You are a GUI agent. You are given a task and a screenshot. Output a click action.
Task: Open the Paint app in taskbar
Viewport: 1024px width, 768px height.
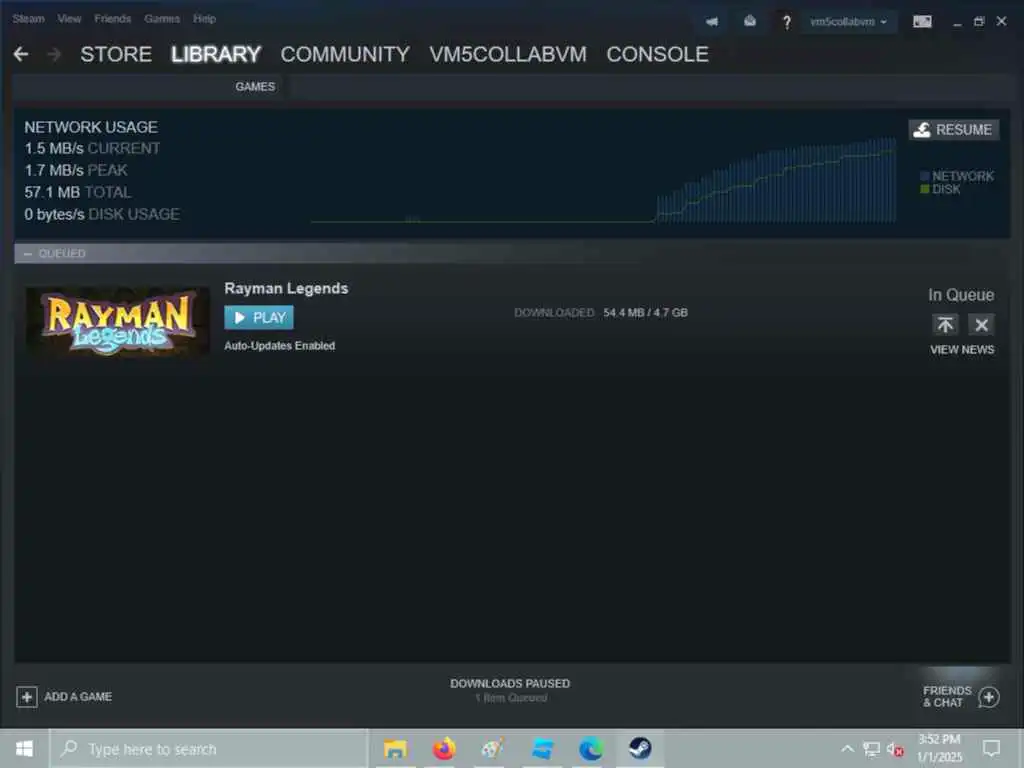pyautogui.click(x=492, y=748)
